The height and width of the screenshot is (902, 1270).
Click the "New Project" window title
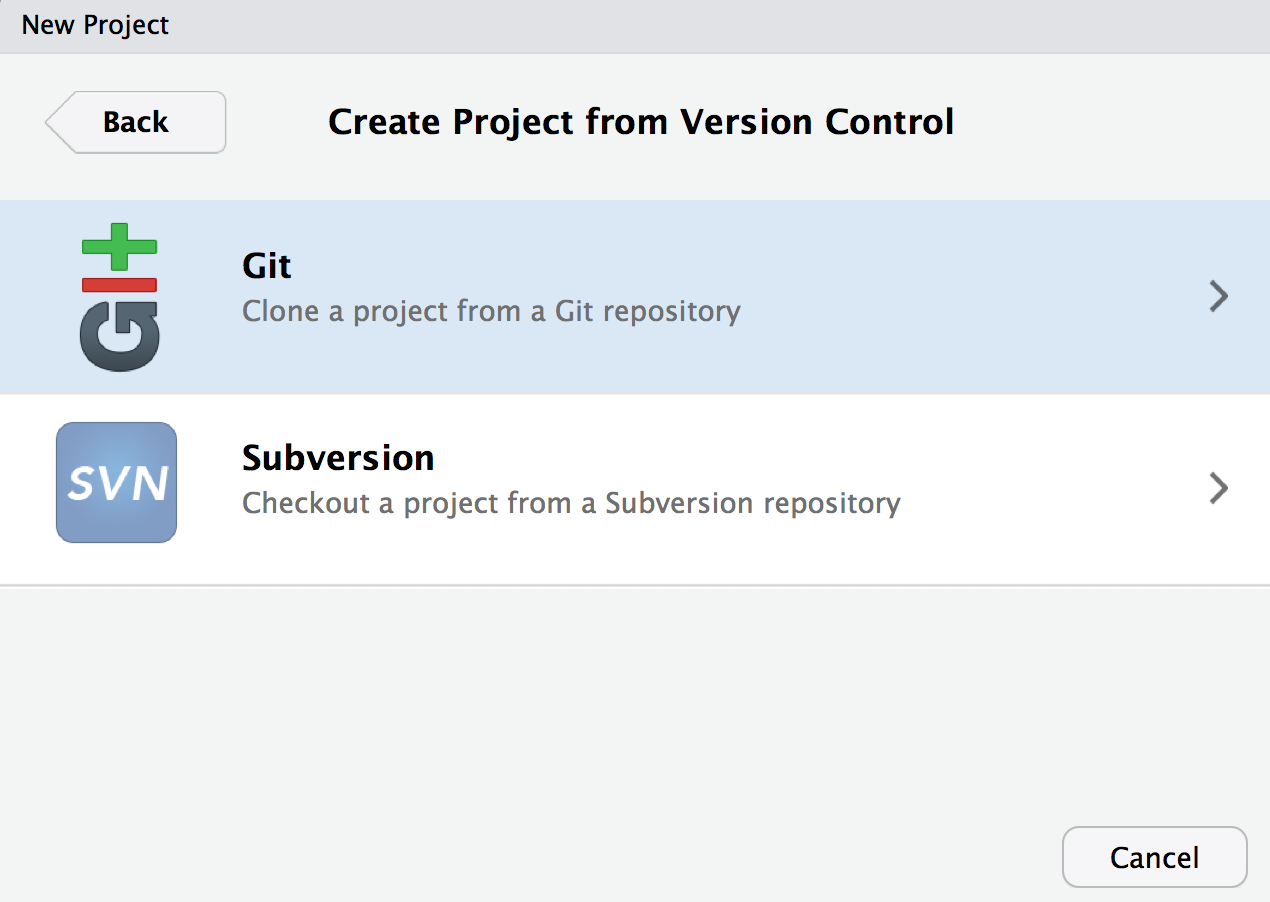[95, 25]
